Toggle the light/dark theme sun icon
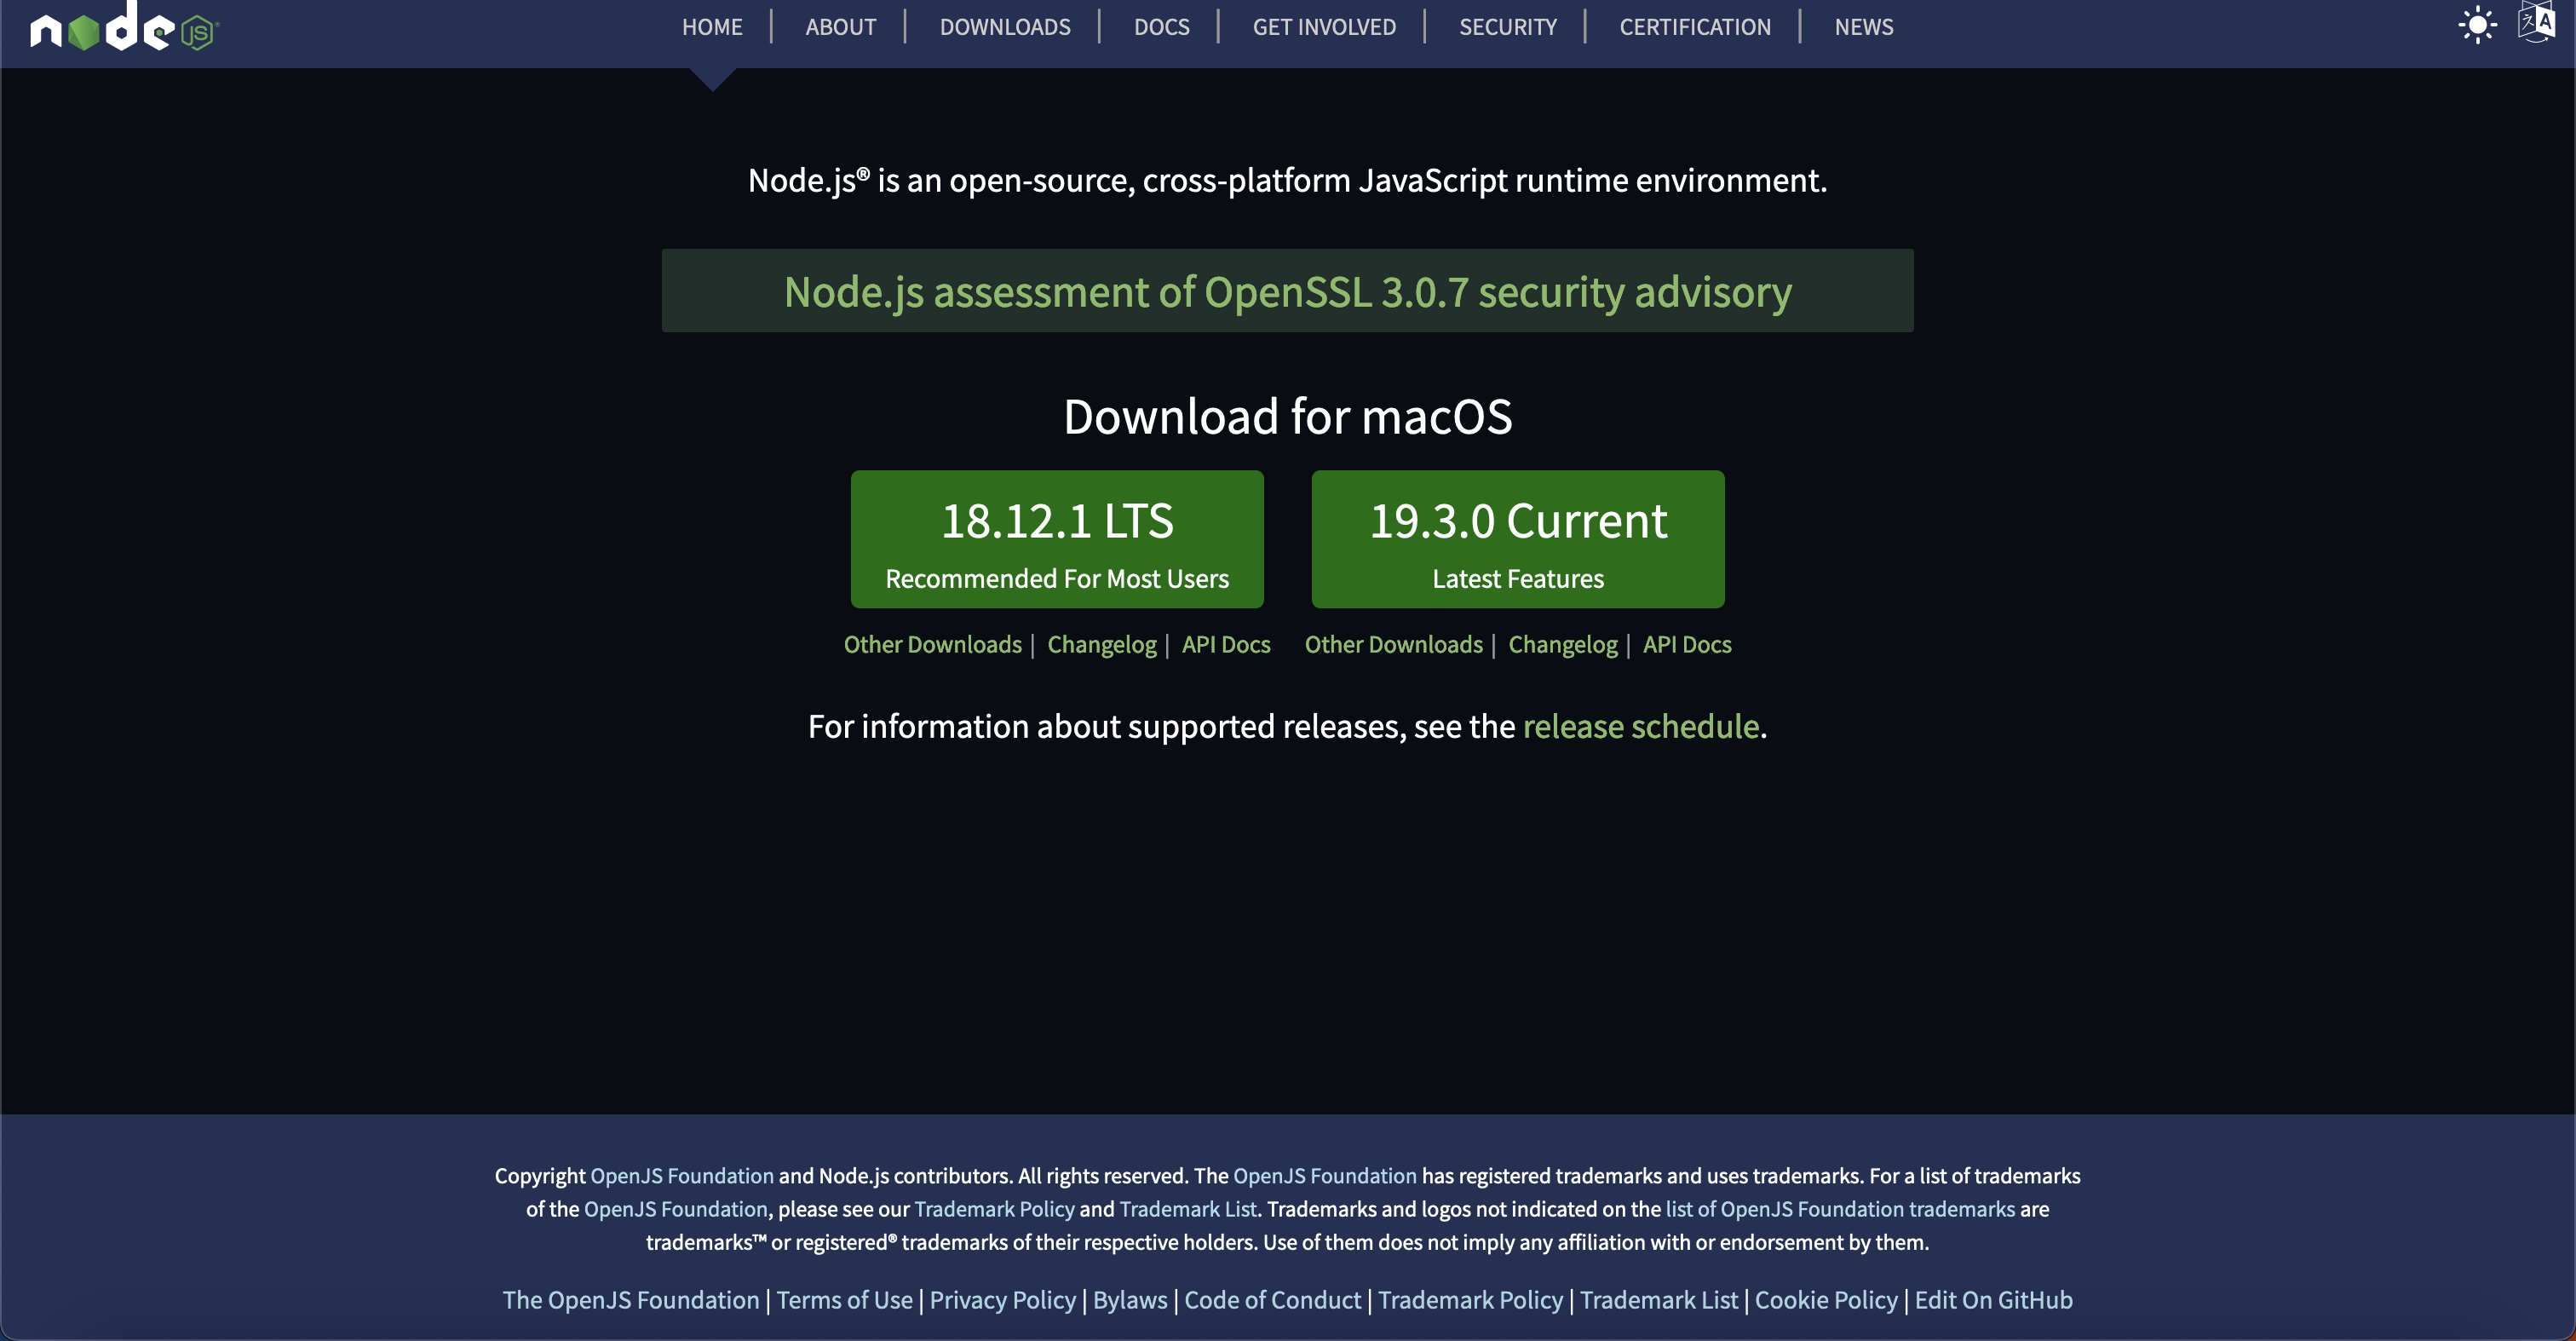 pos(2477,25)
